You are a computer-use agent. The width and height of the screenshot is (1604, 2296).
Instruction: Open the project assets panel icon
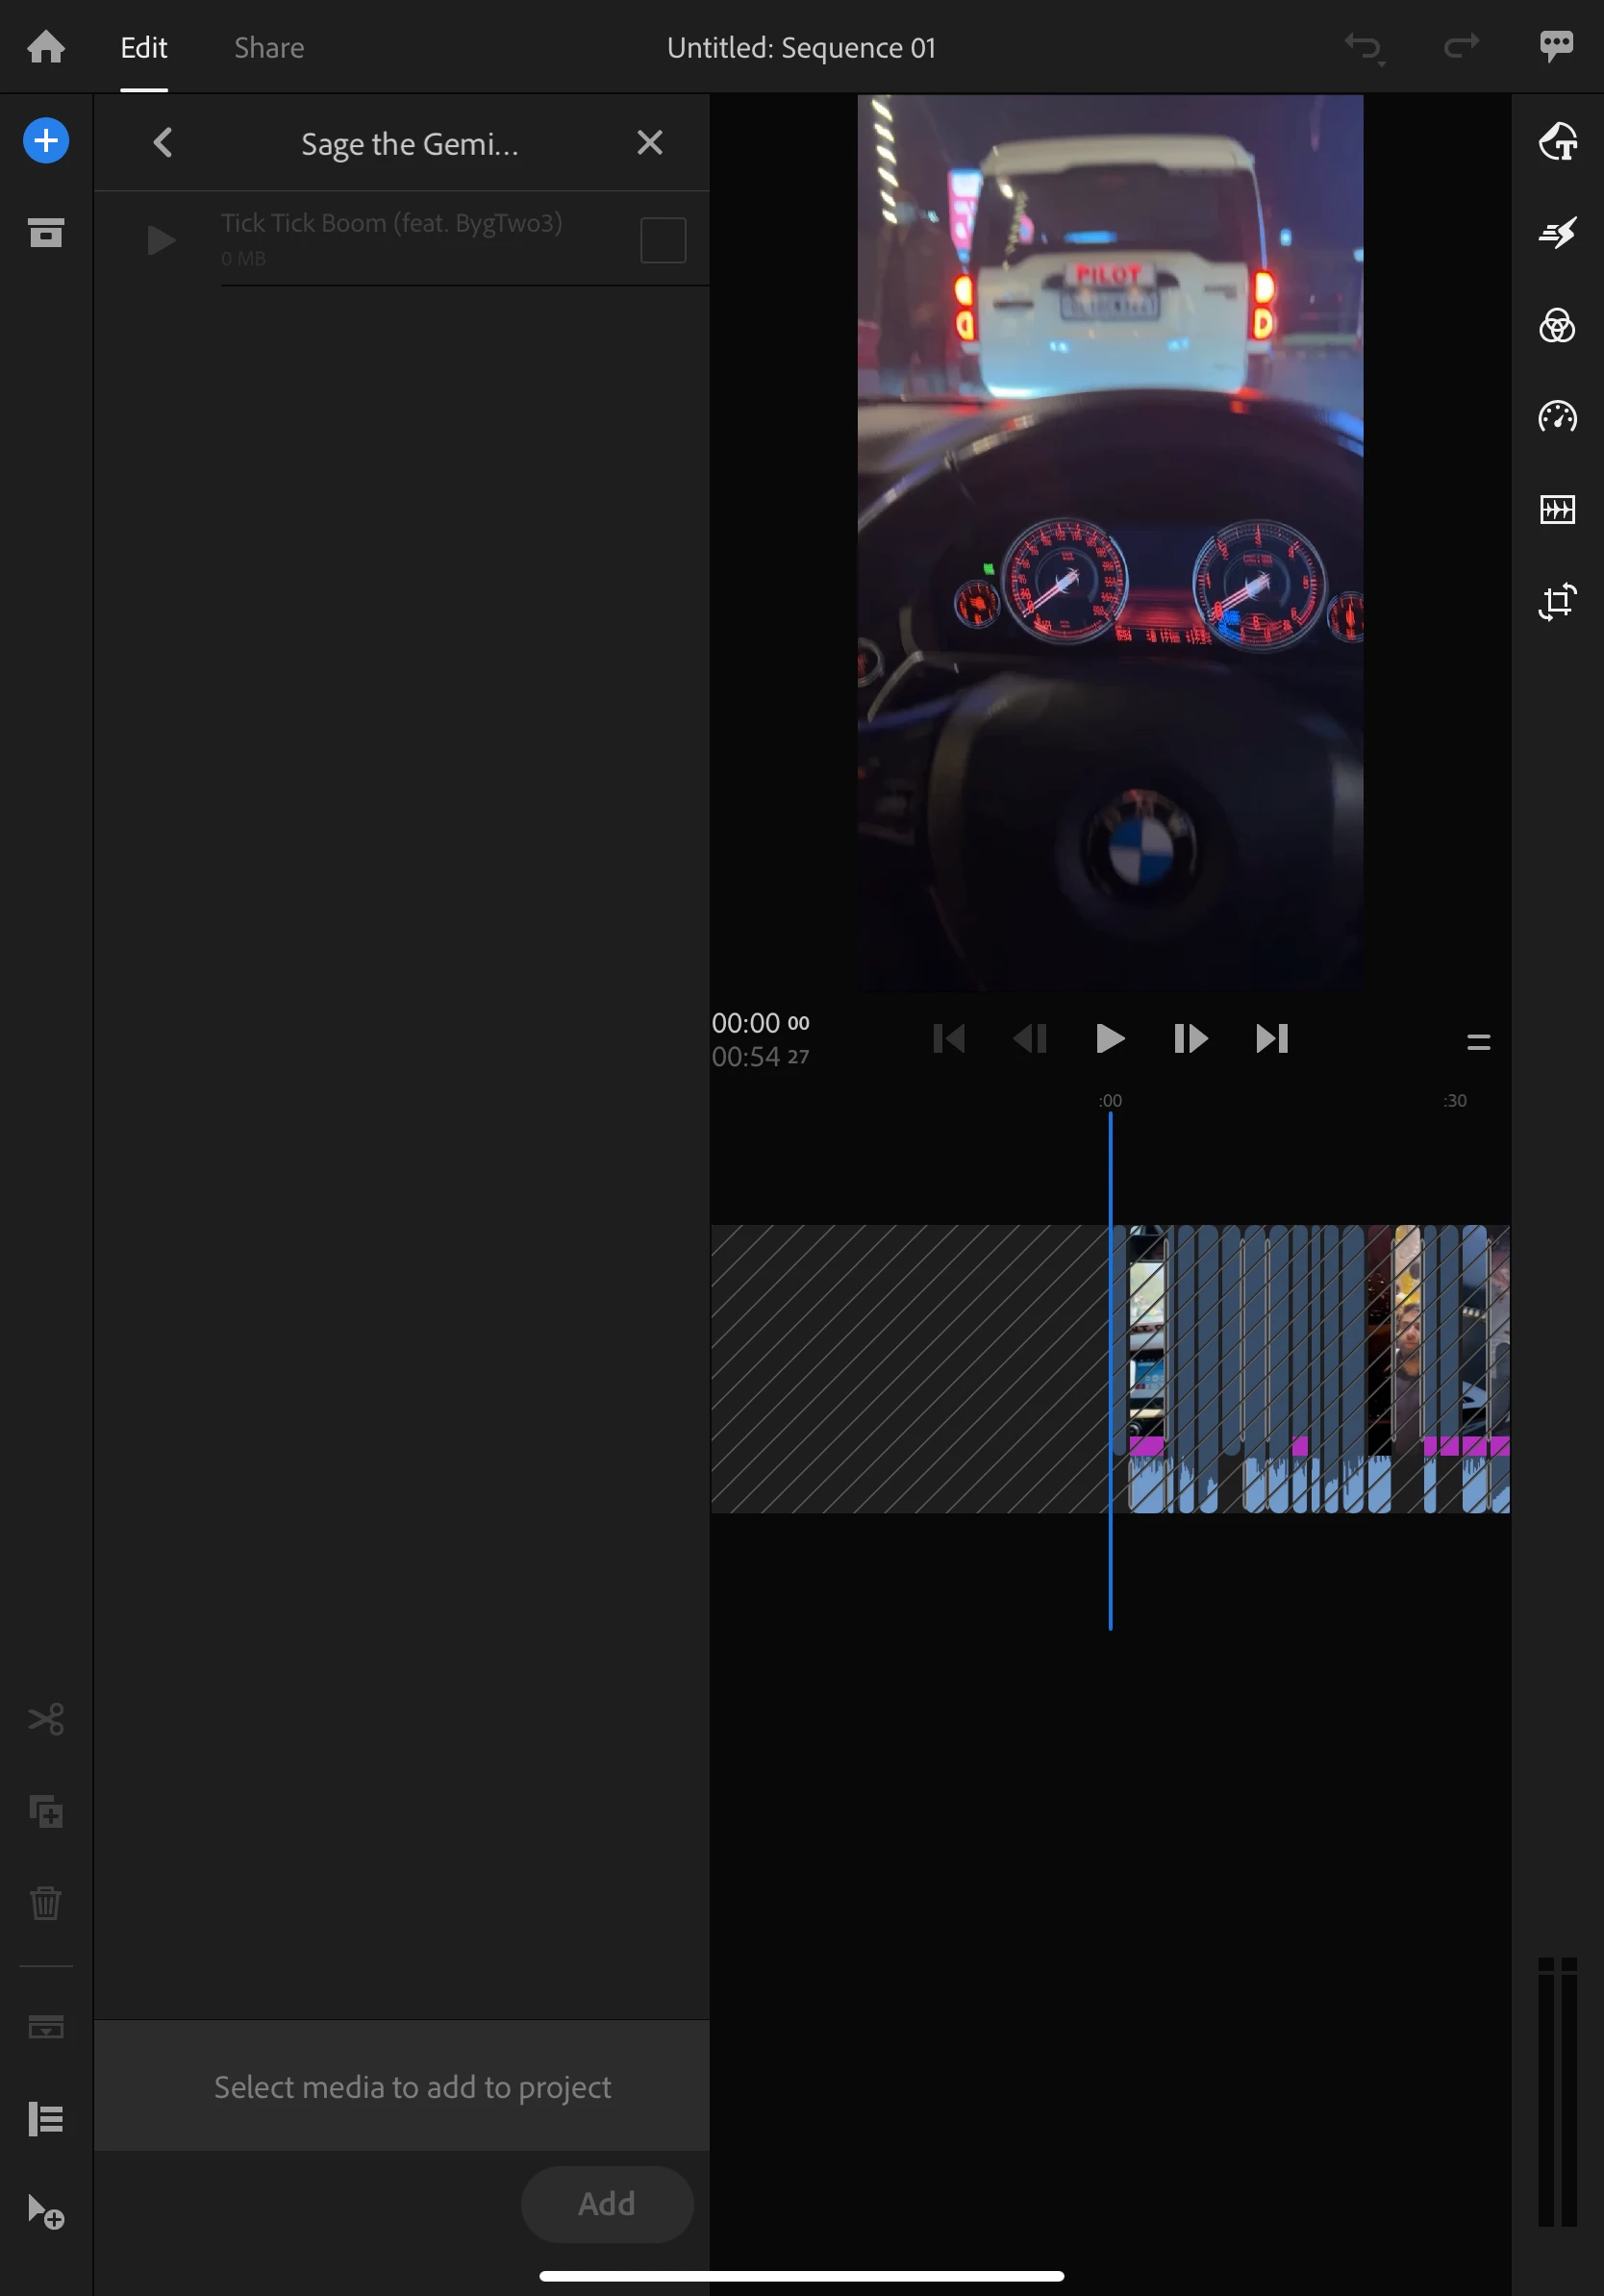46,233
